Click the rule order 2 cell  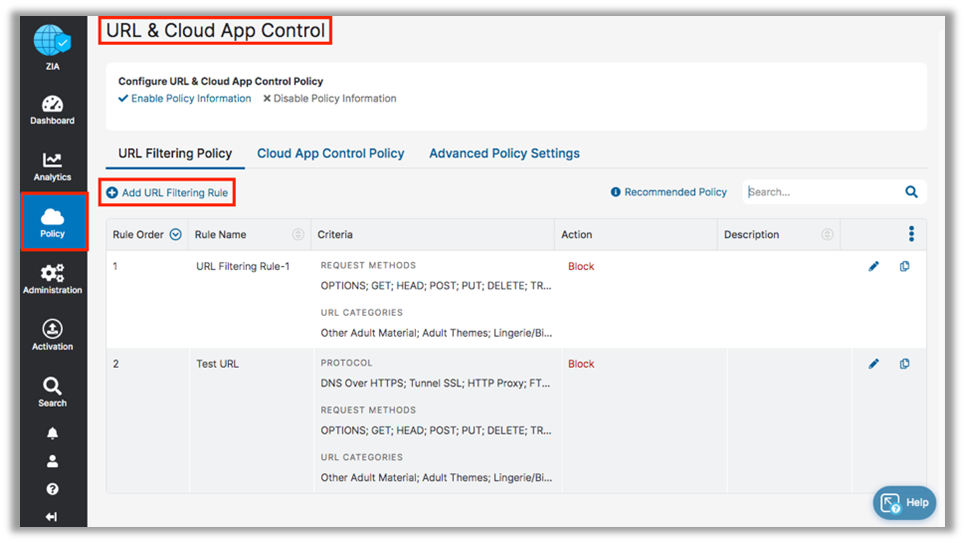pyautogui.click(x=116, y=364)
